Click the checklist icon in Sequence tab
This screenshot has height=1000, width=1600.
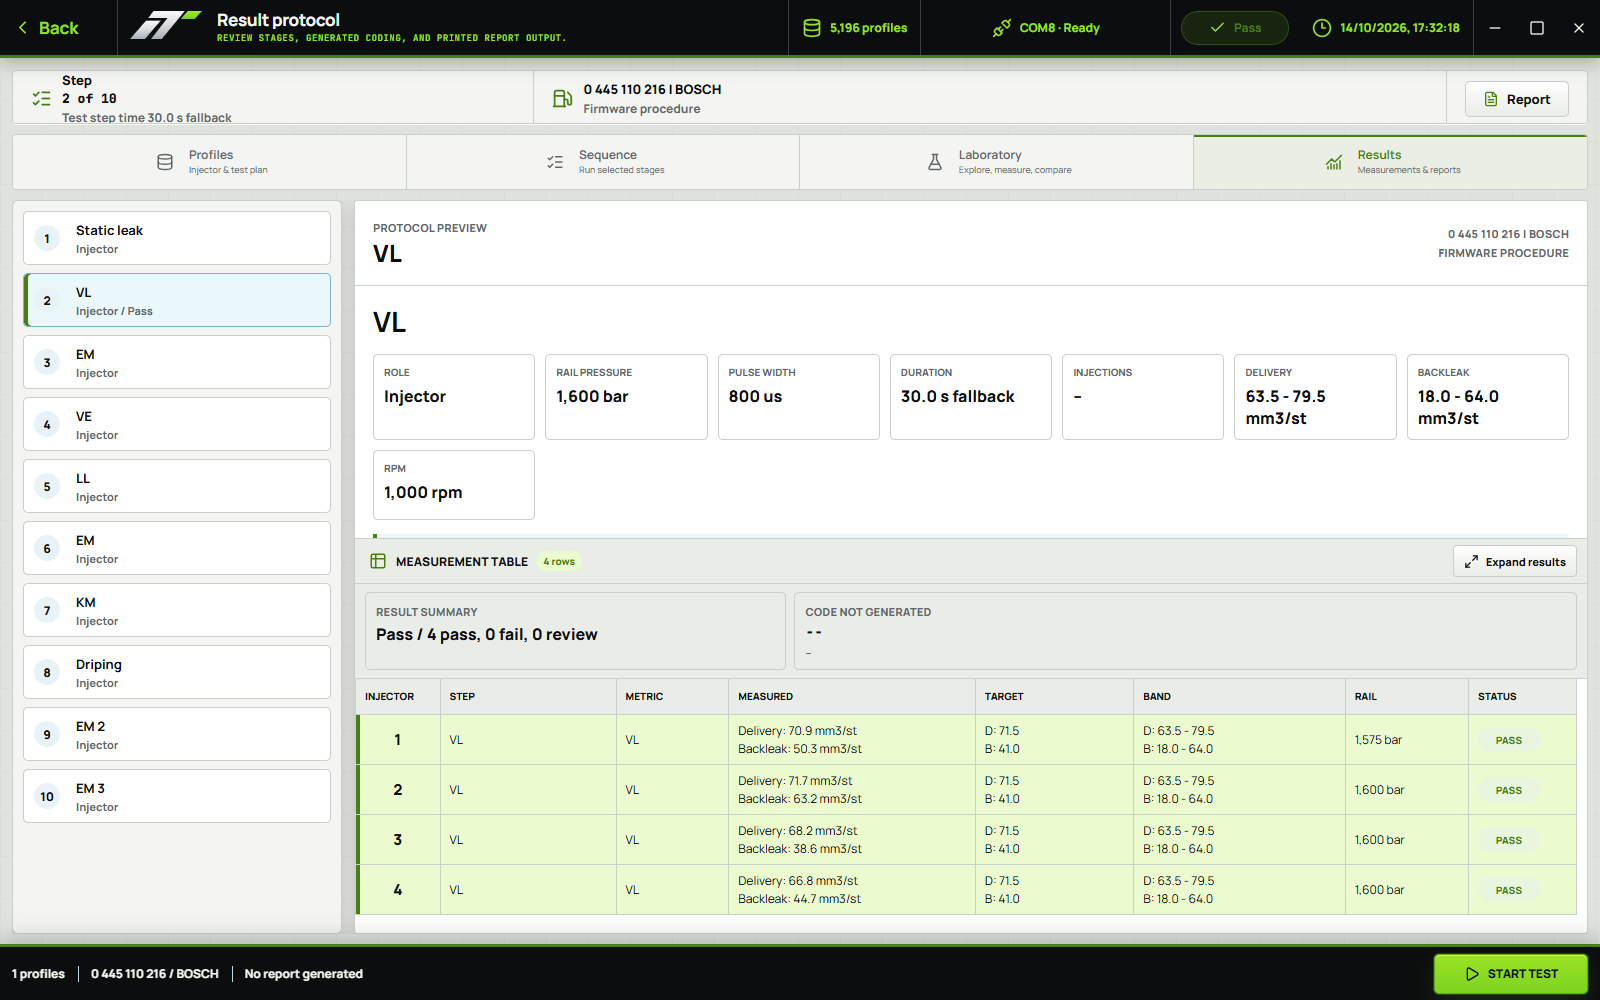click(555, 162)
